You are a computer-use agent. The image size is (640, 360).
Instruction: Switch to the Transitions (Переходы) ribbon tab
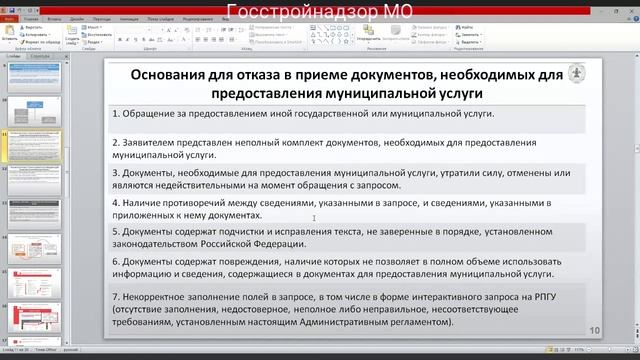tap(102, 19)
